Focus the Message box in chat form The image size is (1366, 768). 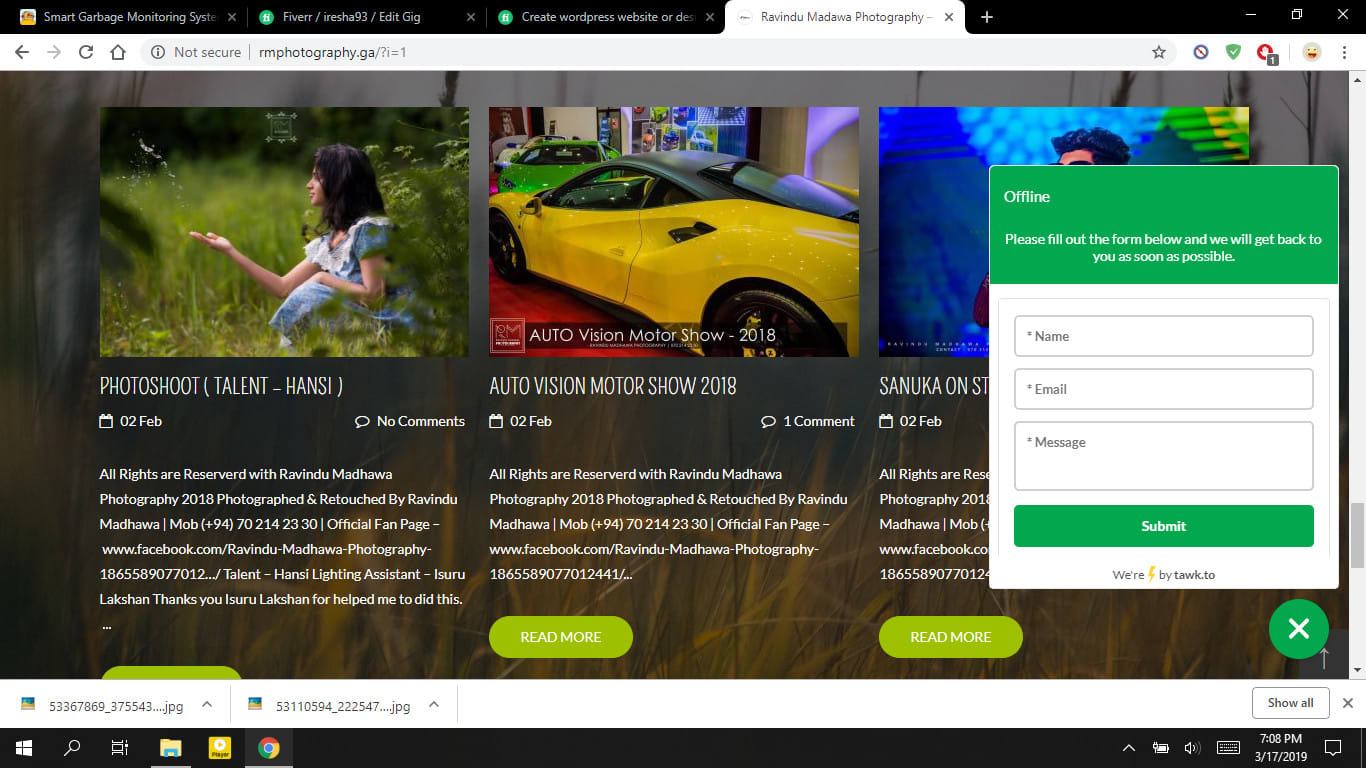pyautogui.click(x=1163, y=456)
